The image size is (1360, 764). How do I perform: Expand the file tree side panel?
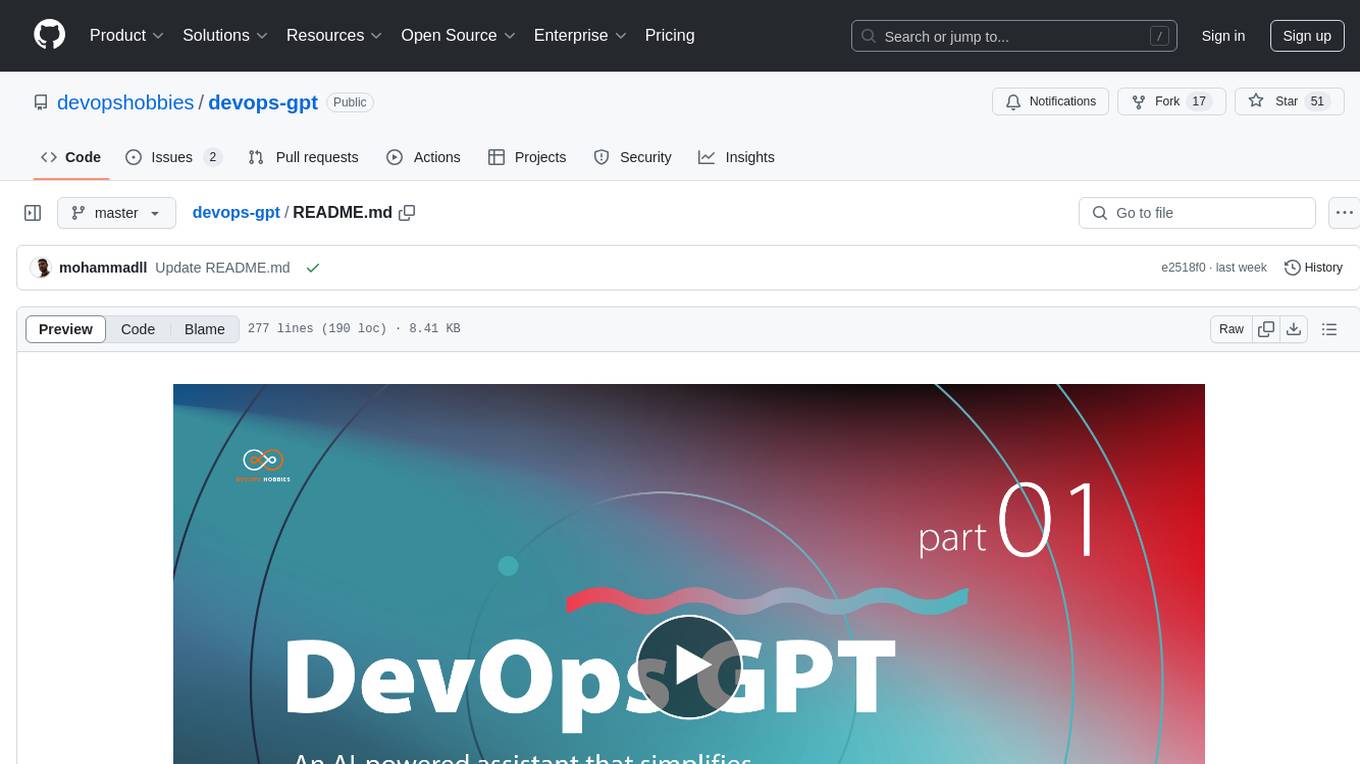[33, 213]
